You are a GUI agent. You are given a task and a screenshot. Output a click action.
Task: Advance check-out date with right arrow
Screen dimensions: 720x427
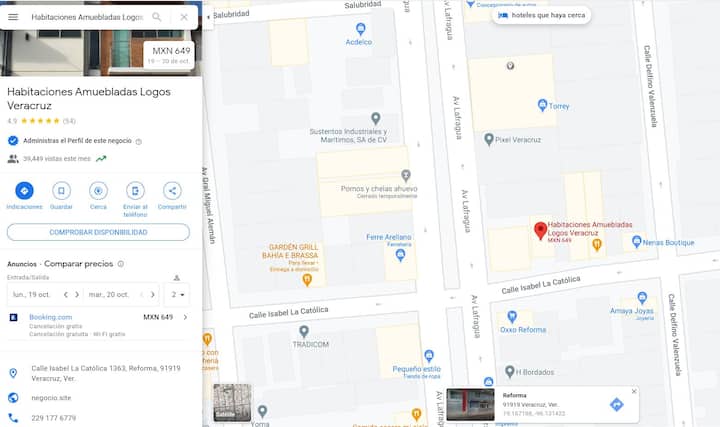point(152,295)
